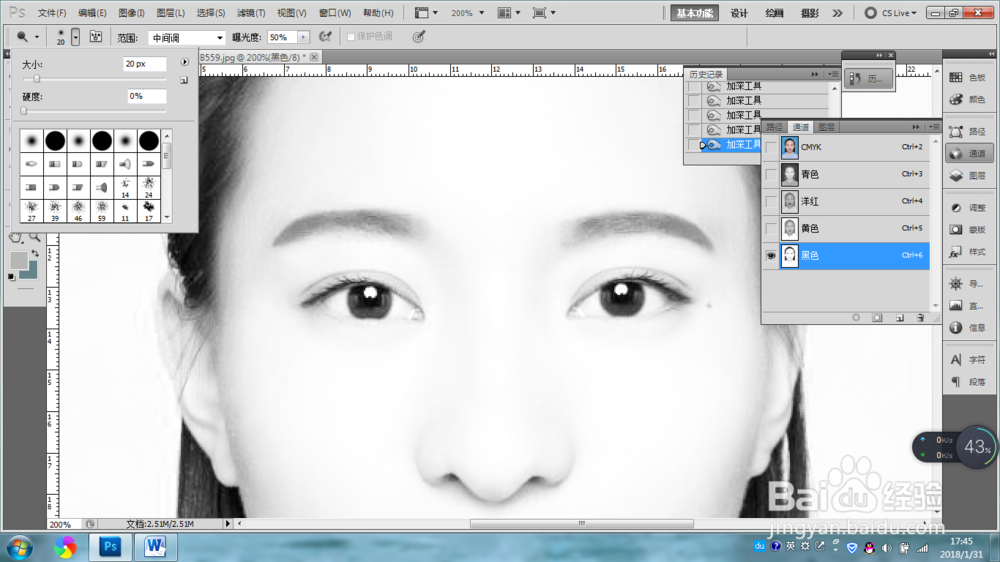Expand more workspaces chevron
This screenshot has height=562, width=1000.
click(x=837, y=13)
